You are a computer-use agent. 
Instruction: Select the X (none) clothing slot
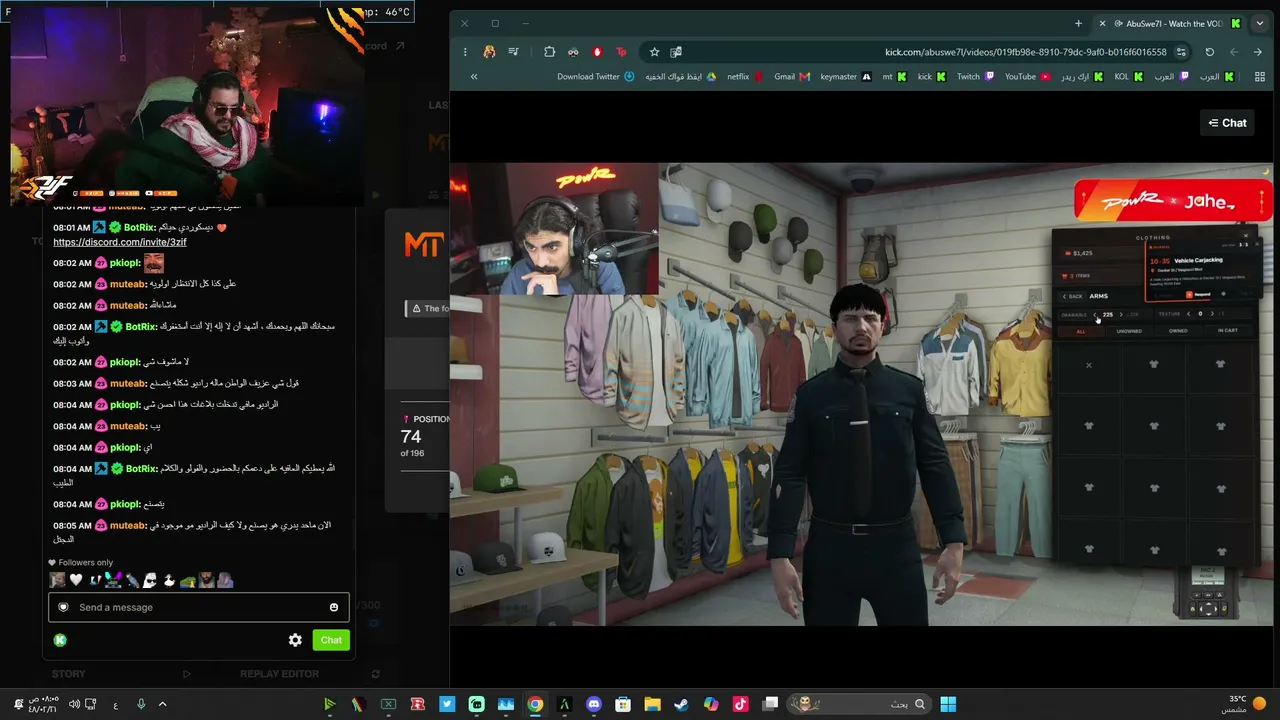coord(1089,365)
